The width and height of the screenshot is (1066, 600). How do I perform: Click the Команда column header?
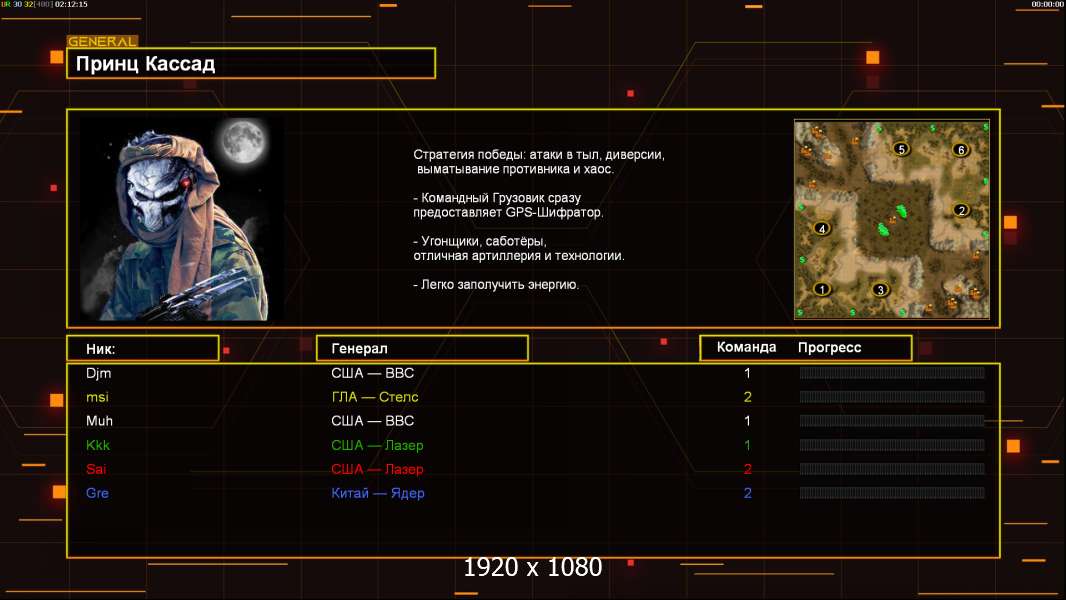(746, 347)
